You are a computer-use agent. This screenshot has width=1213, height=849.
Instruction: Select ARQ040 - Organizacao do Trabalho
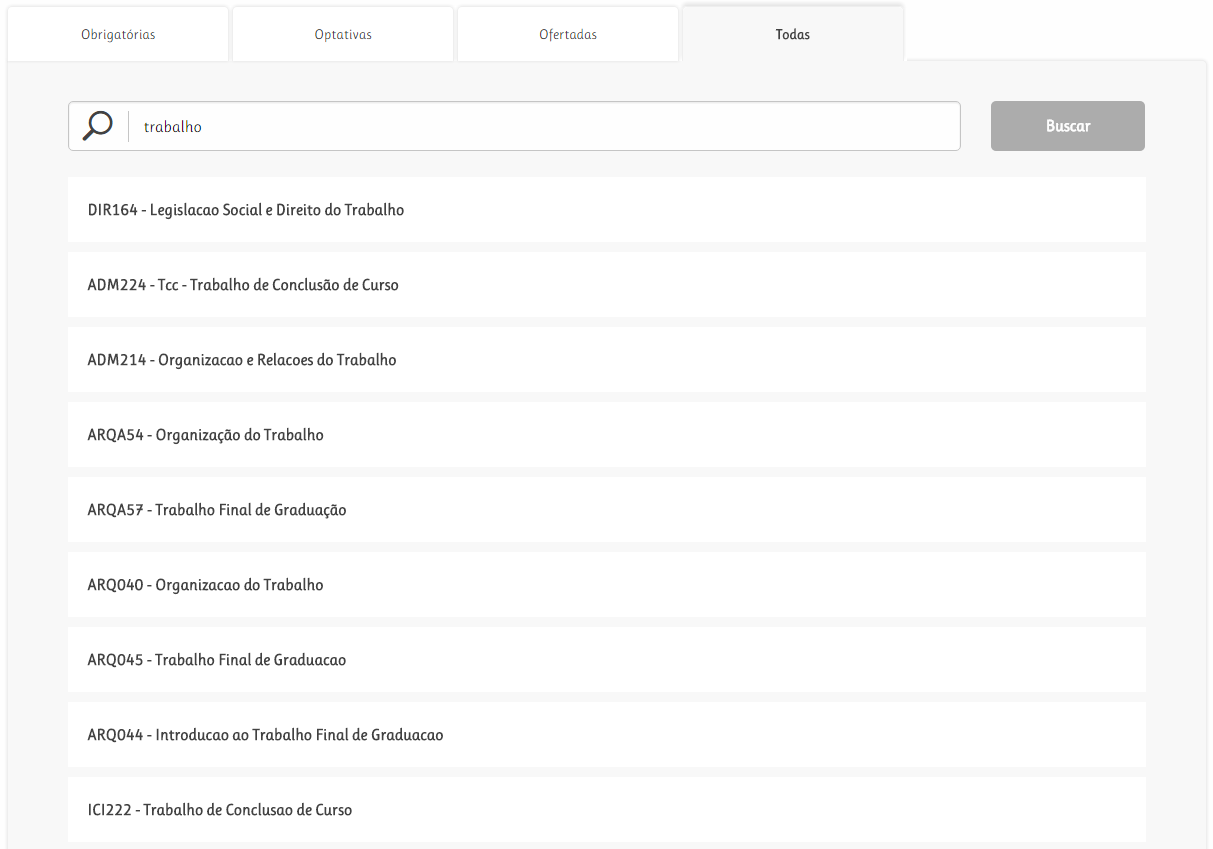pyautogui.click(x=607, y=585)
